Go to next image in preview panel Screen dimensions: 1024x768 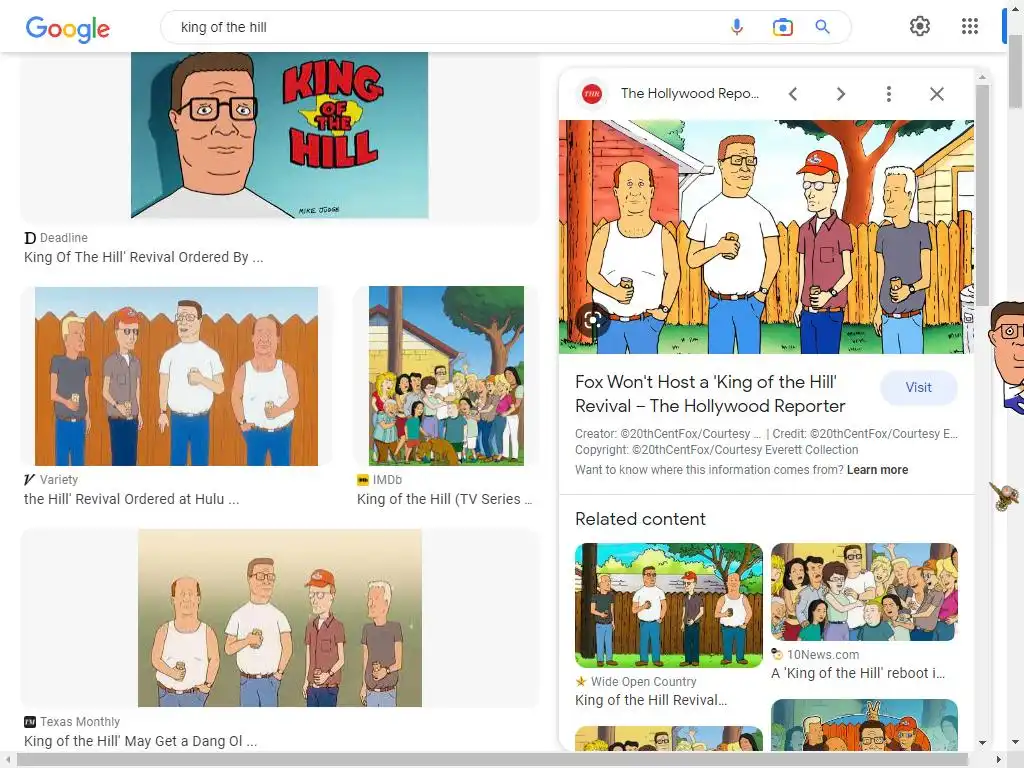[840, 94]
